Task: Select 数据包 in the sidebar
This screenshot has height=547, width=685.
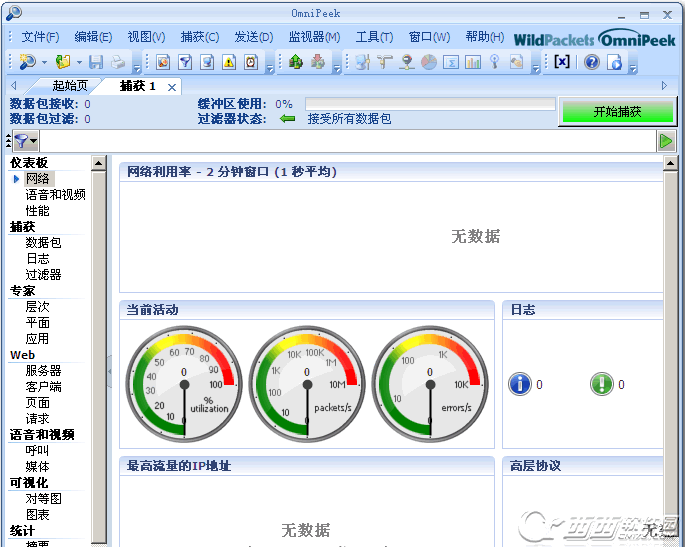Action: point(43,242)
